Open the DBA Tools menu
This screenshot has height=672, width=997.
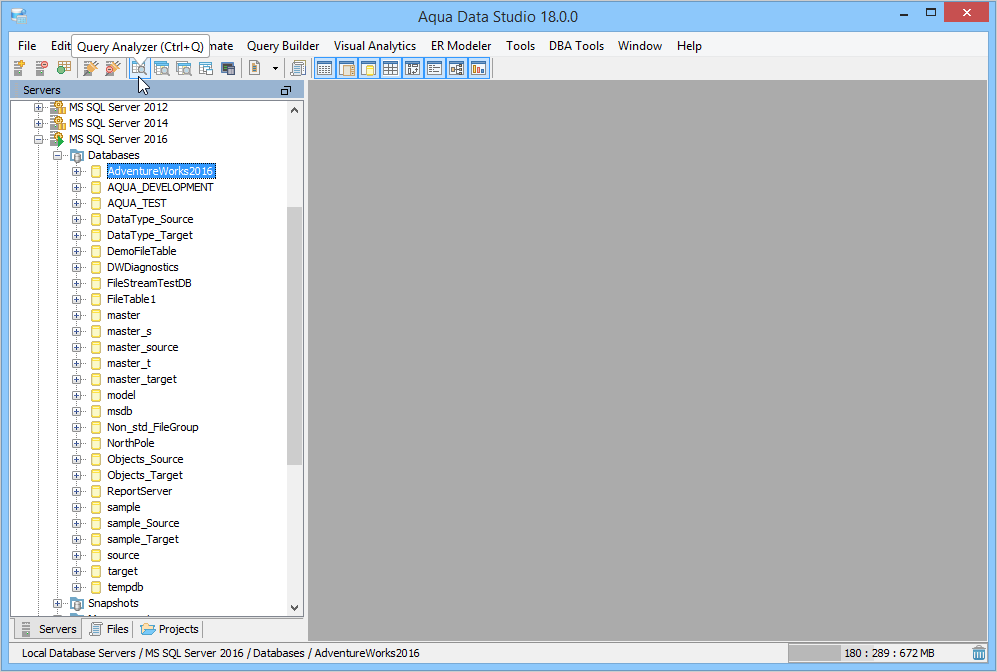[x=576, y=46]
